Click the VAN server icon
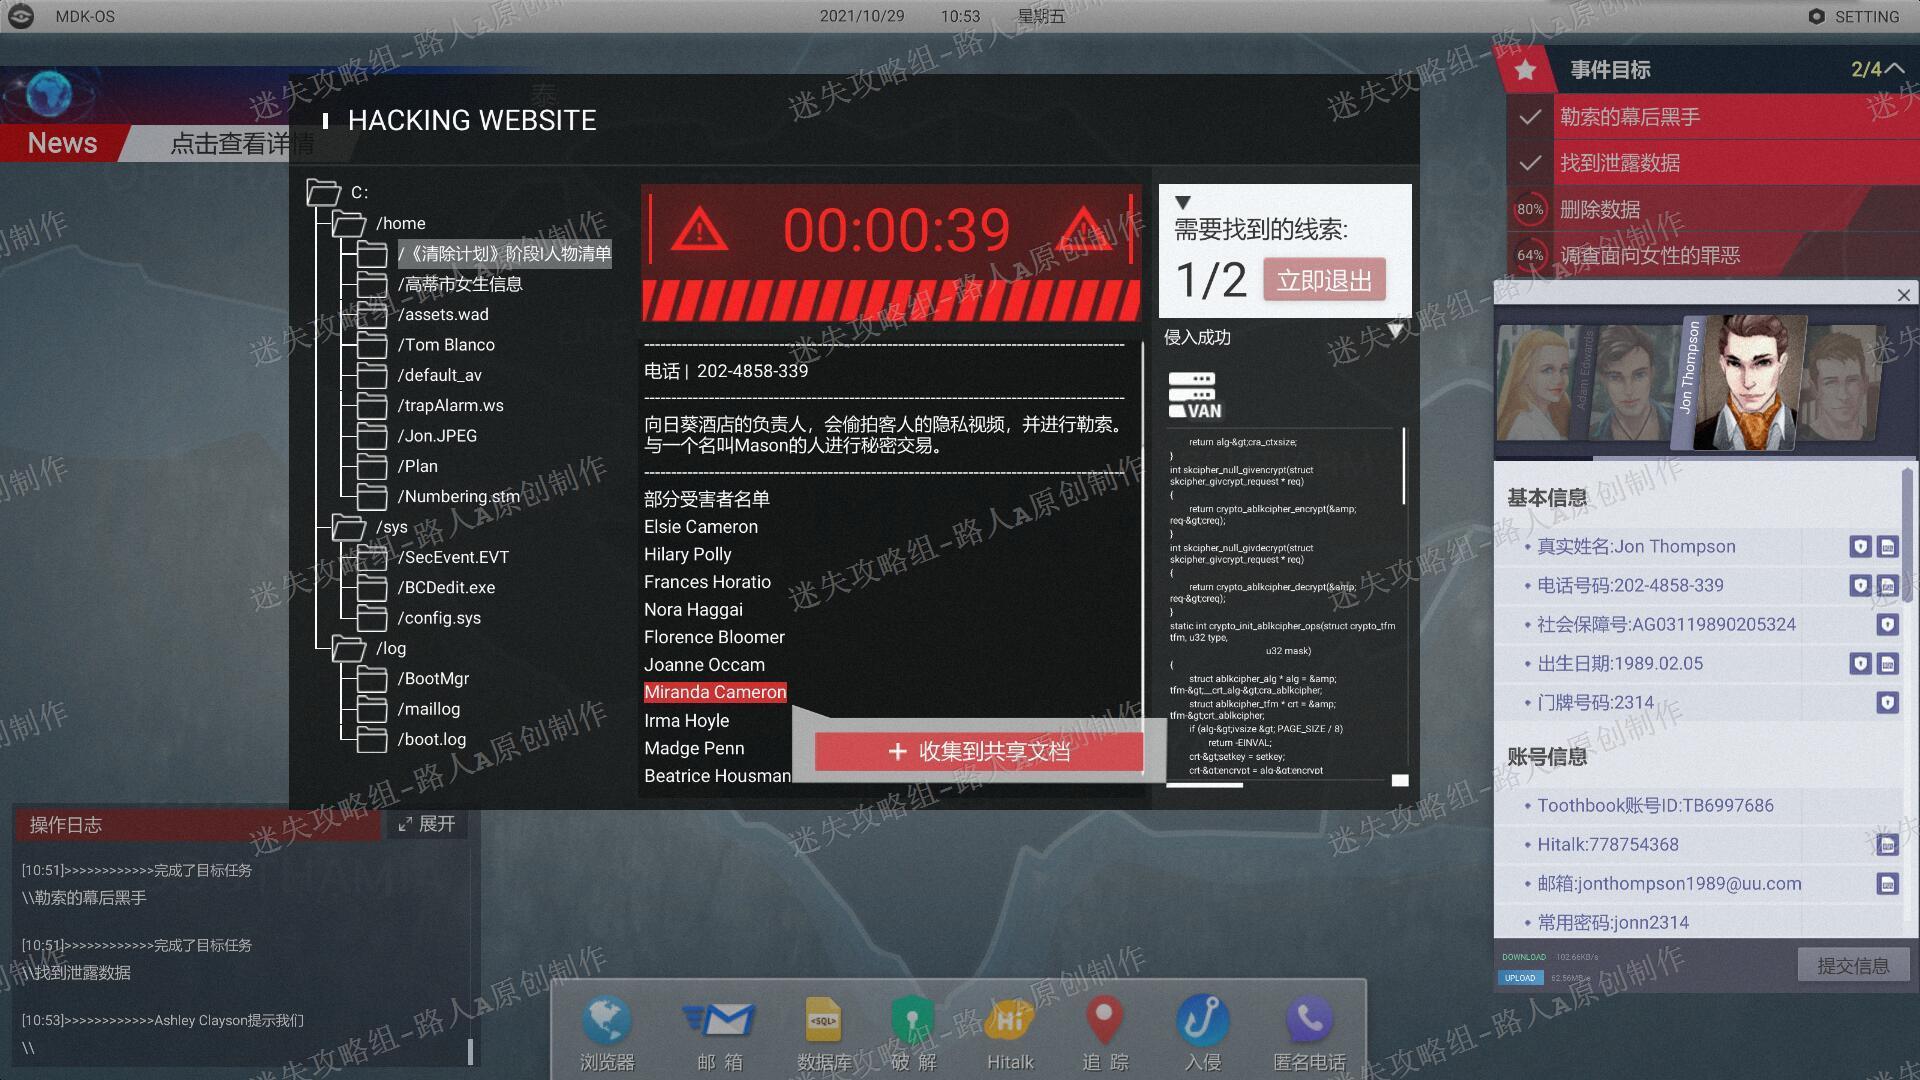 point(1195,395)
